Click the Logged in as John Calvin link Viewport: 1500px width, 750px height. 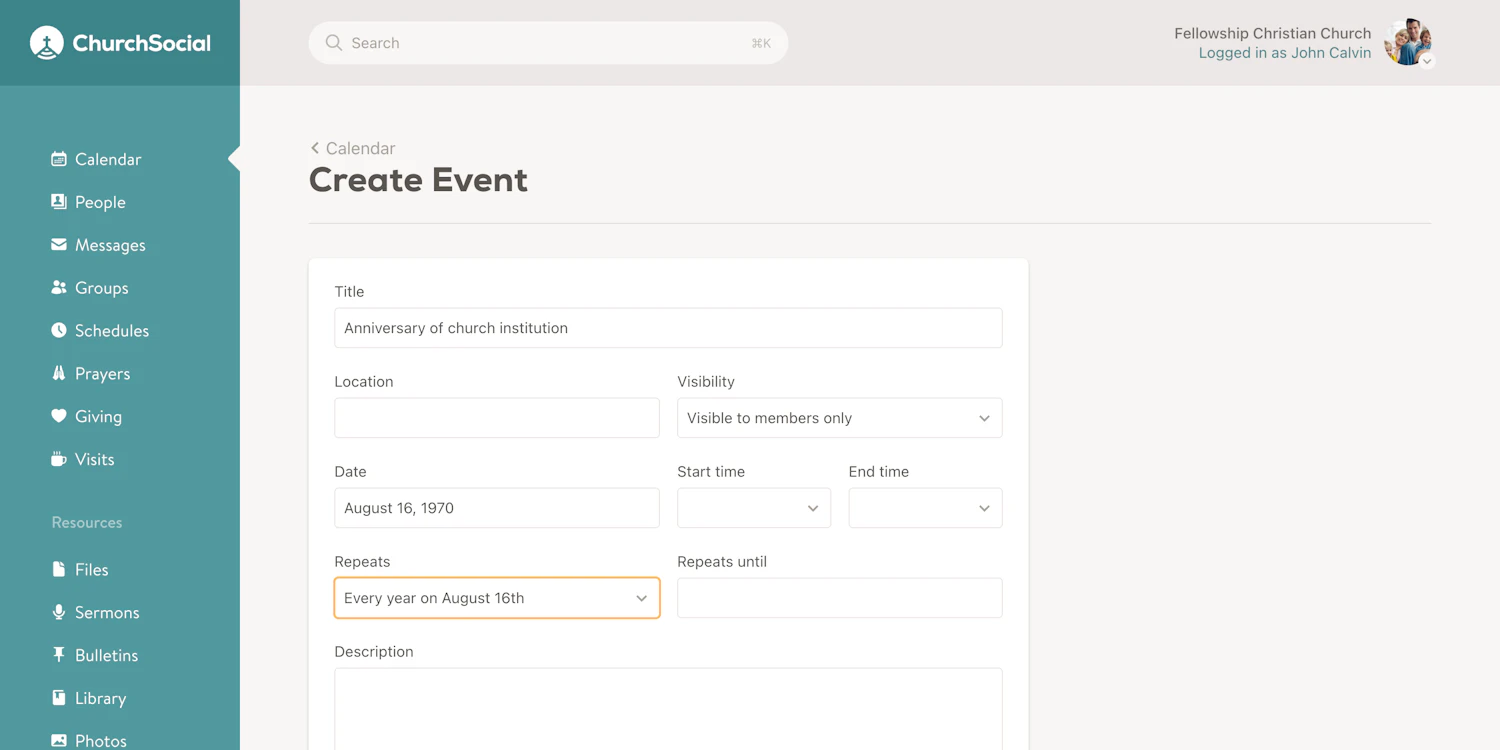point(1283,52)
